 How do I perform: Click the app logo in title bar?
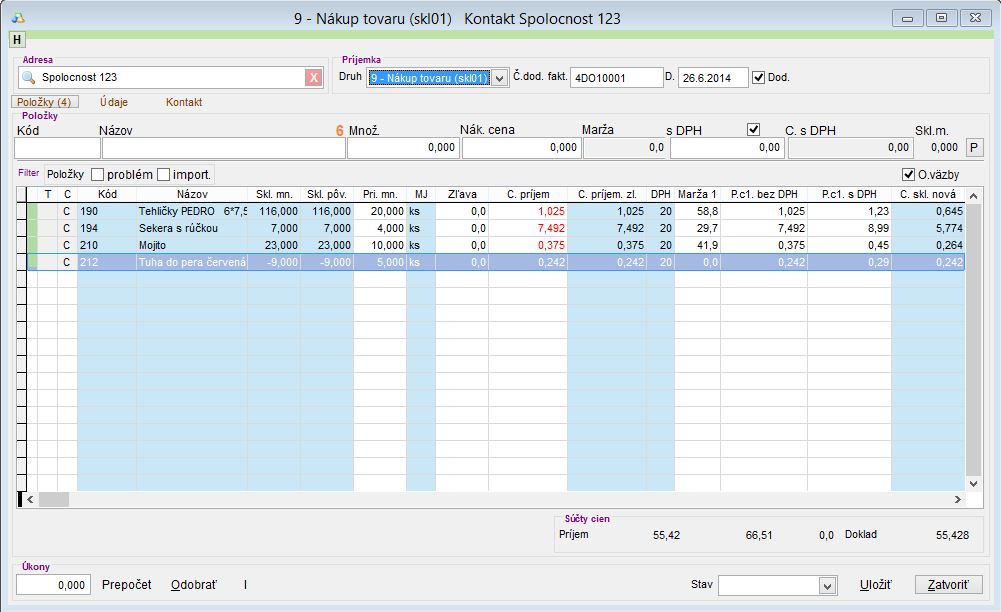tap(18, 18)
